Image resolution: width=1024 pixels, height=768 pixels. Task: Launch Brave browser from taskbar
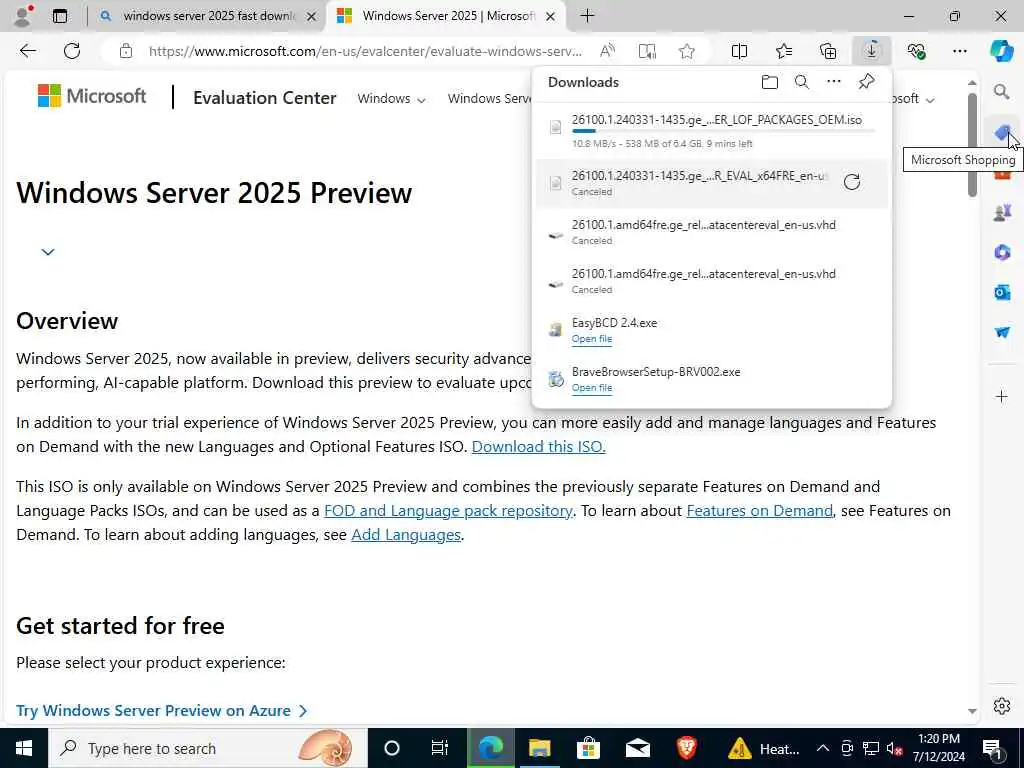[686, 748]
